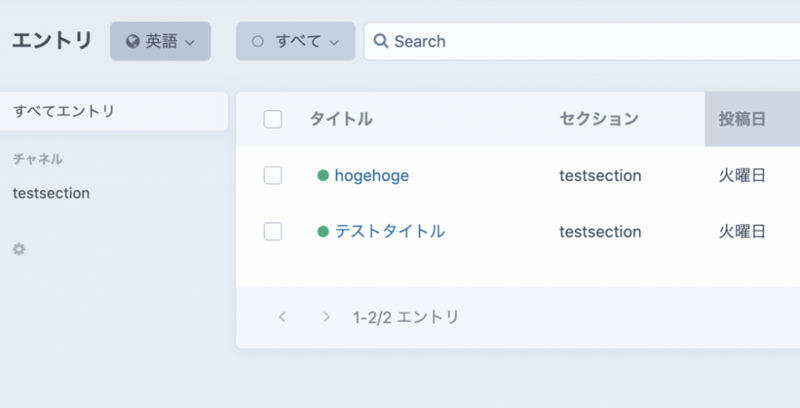The image size is (800, 408).
Task: Click the タイトル column header
Action: 341,120
